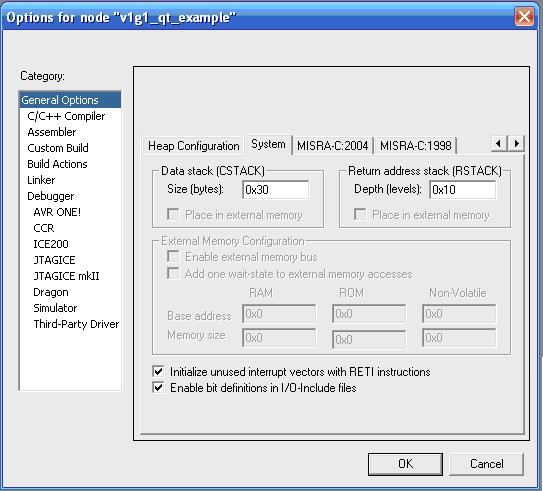Image resolution: width=543 pixels, height=491 pixels.
Task: Select Third-Party Driver category
Action: pyautogui.click(x=76, y=324)
